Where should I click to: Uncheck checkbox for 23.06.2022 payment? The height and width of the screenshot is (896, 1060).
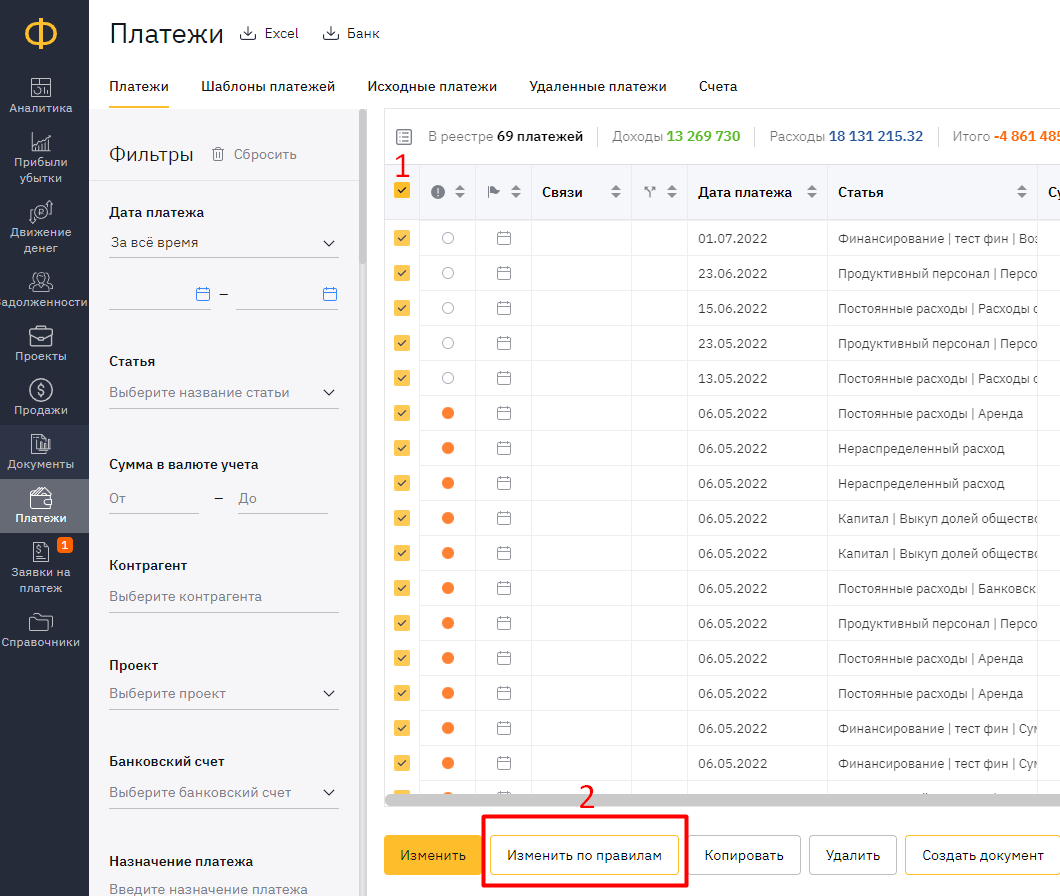[x=402, y=273]
